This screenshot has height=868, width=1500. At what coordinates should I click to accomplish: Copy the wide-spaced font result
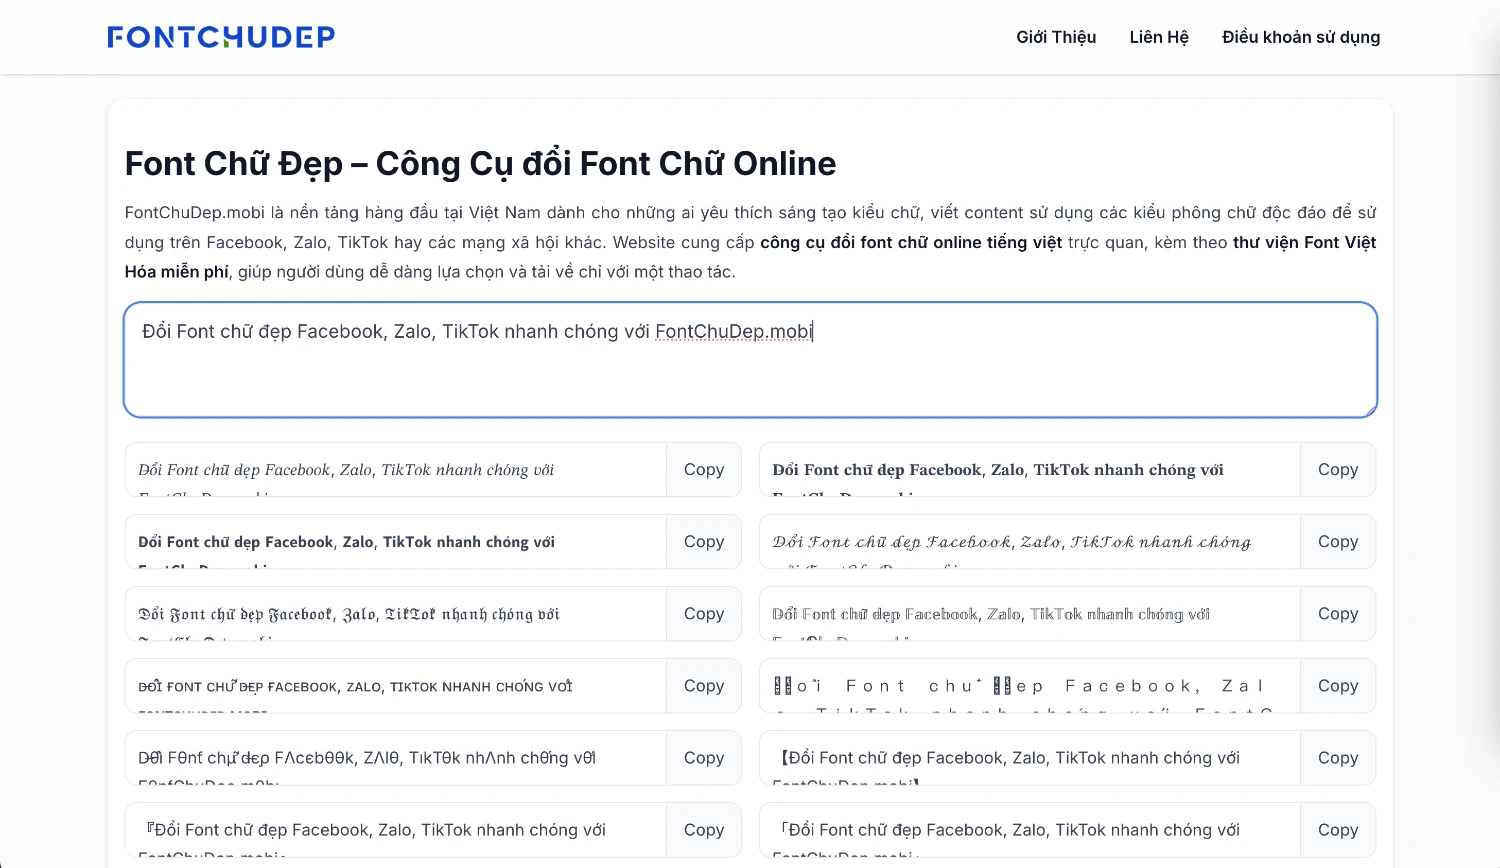click(x=1338, y=686)
